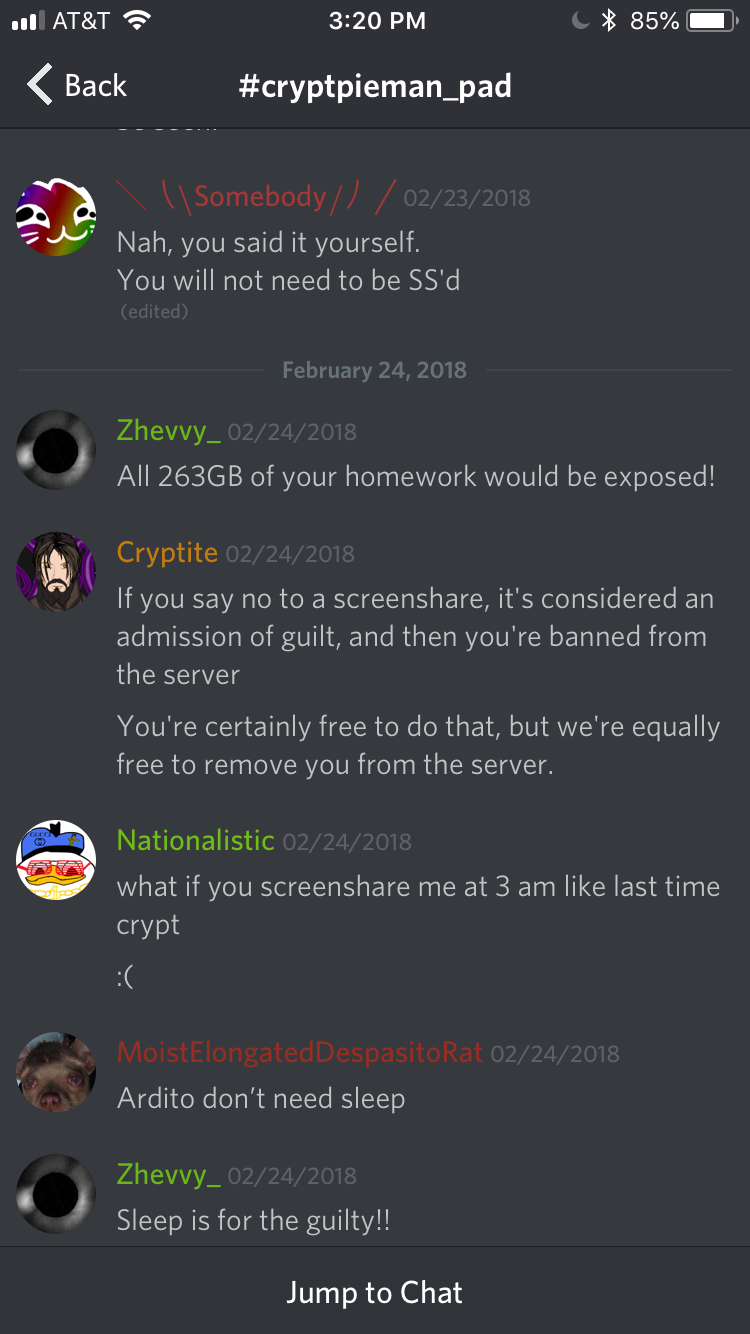Image resolution: width=750 pixels, height=1334 pixels.
Task: Tap the Back chevron arrow icon
Action: (39, 85)
